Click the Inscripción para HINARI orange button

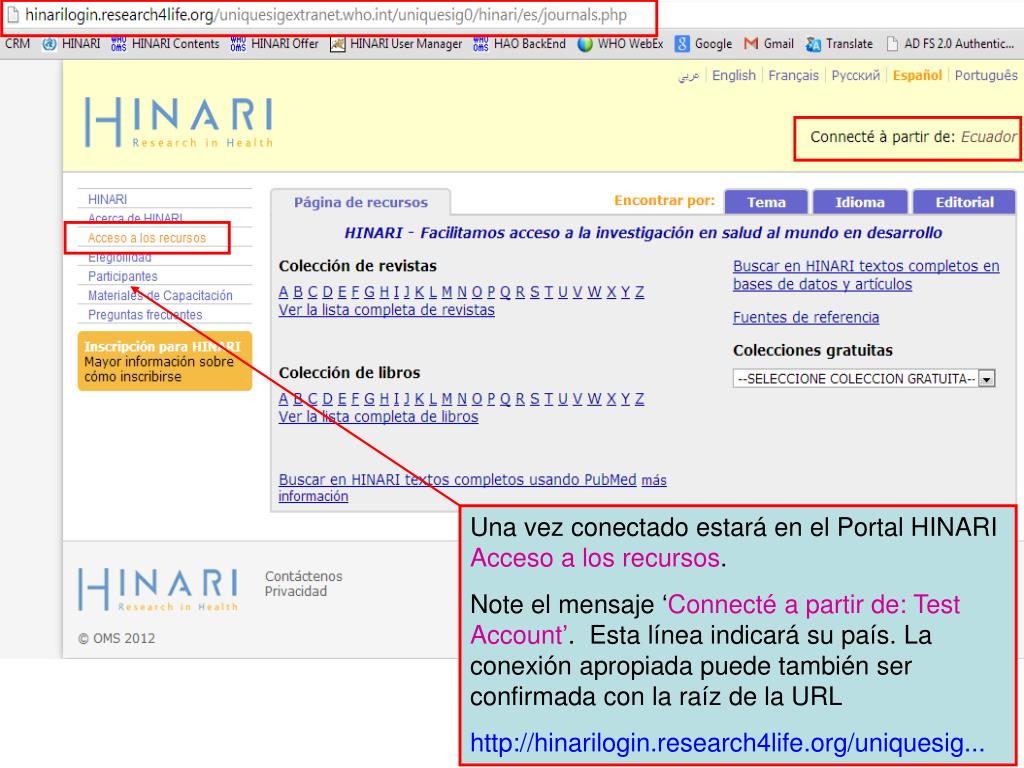165,361
